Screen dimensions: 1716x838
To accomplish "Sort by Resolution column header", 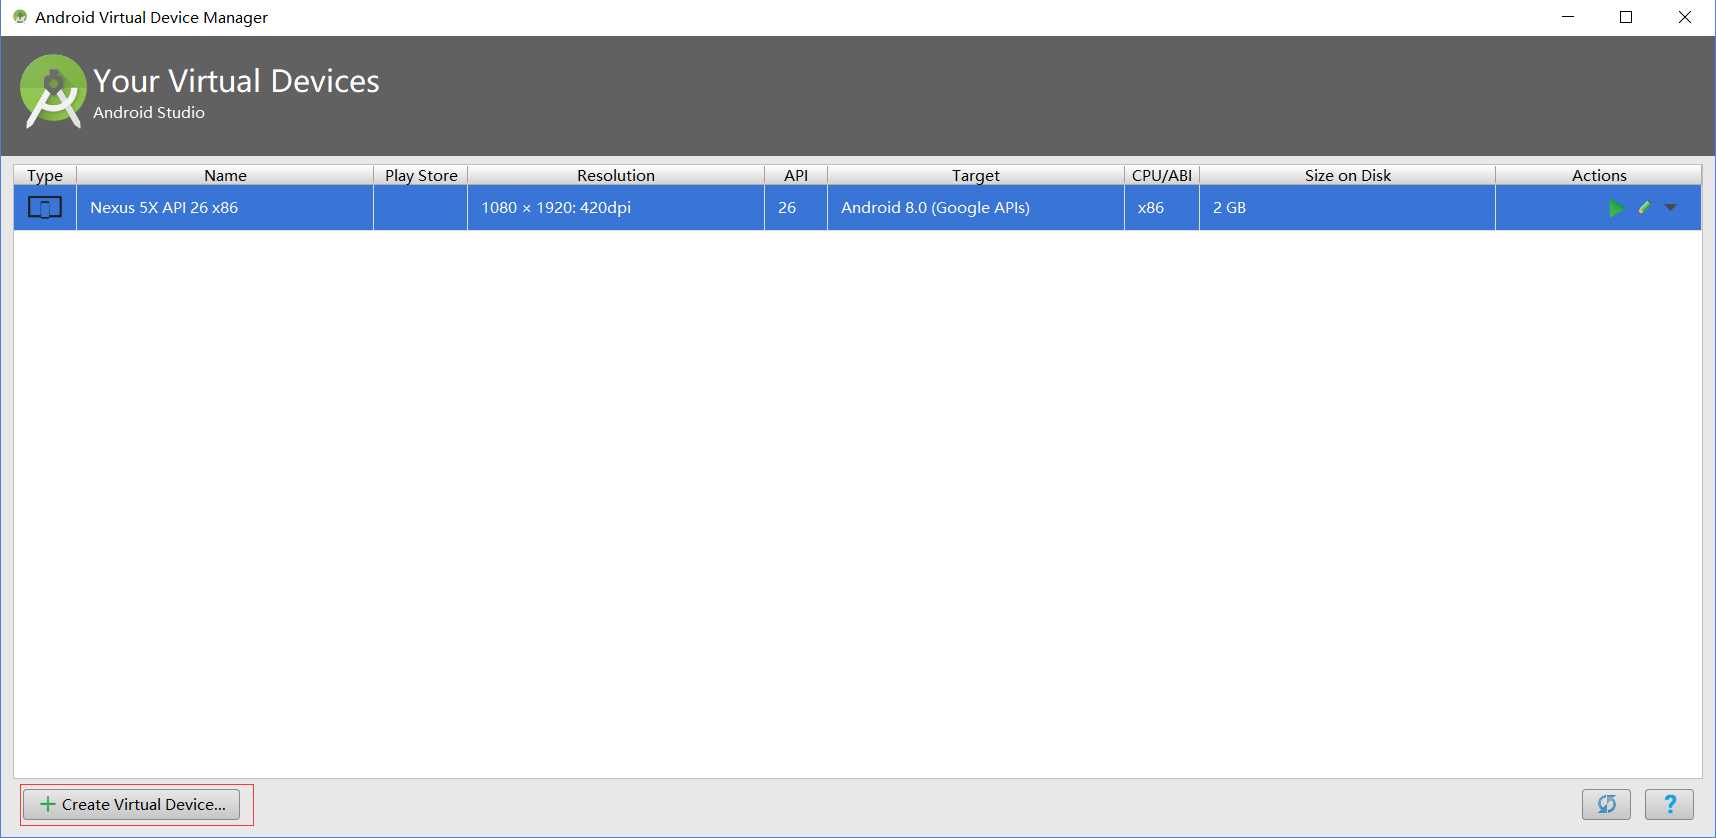I will 616,175.
